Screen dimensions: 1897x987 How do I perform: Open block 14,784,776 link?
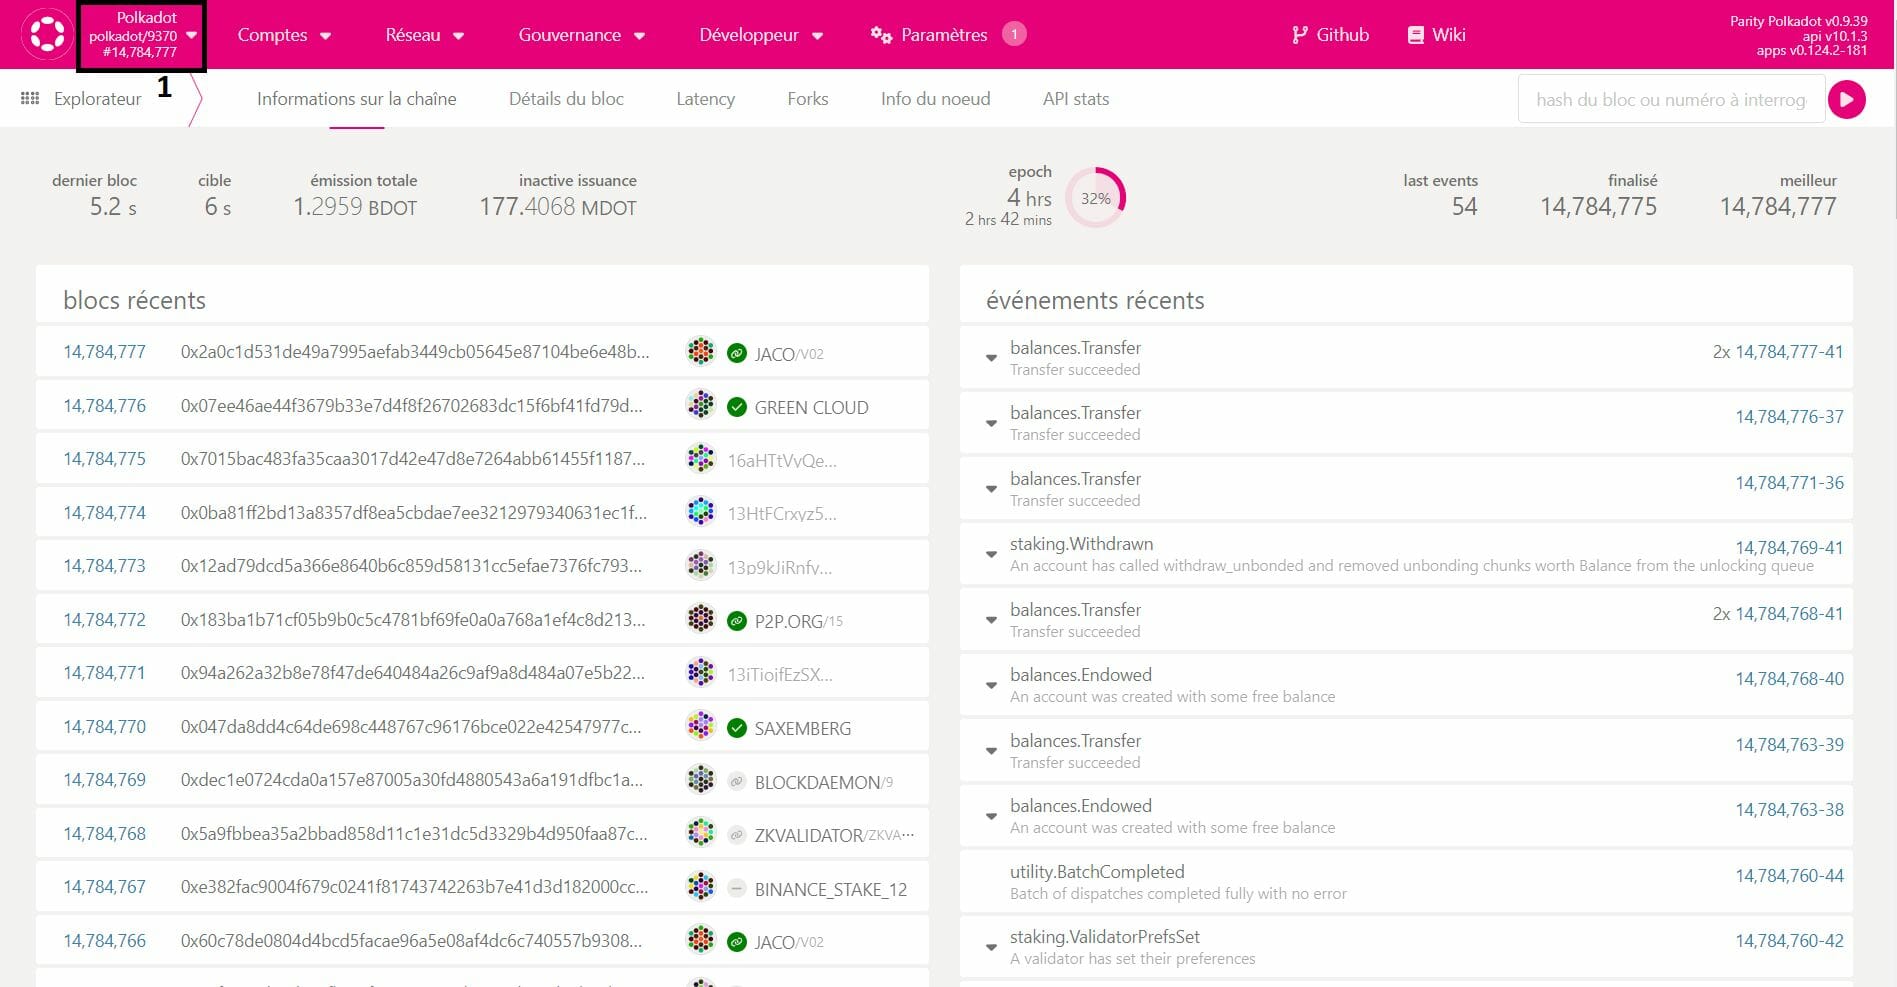pos(105,406)
